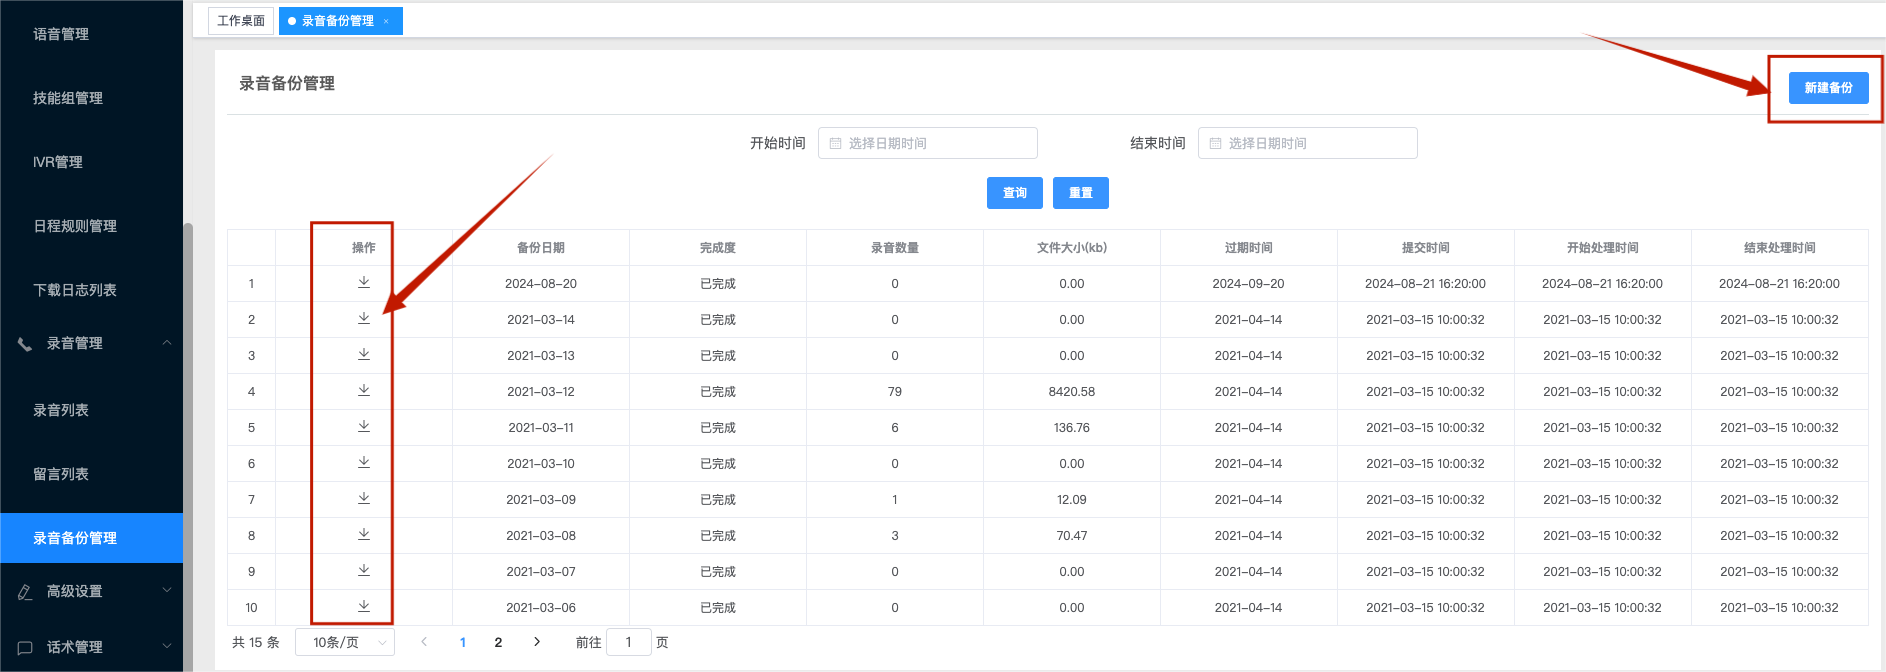Click the 录音数量 column header
This screenshot has width=1886, height=672.
895,248
